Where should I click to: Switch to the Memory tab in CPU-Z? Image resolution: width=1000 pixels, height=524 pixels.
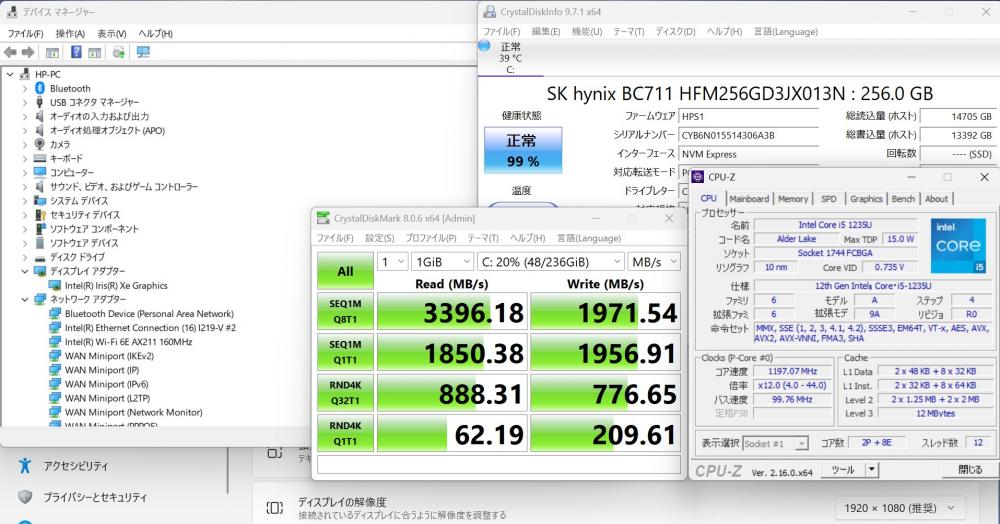click(792, 199)
